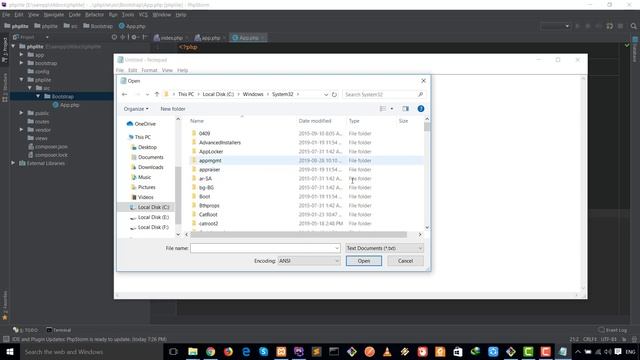Screen dimensions: 640x360
Task: Open Skype from the taskbar
Action: pyautogui.click(x=264, y=351)
